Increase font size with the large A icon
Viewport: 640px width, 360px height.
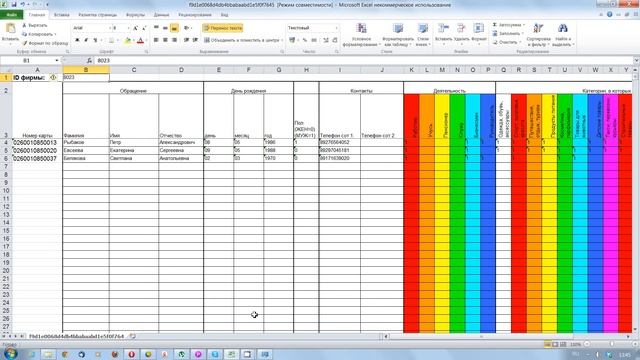(x=136, y=28)
